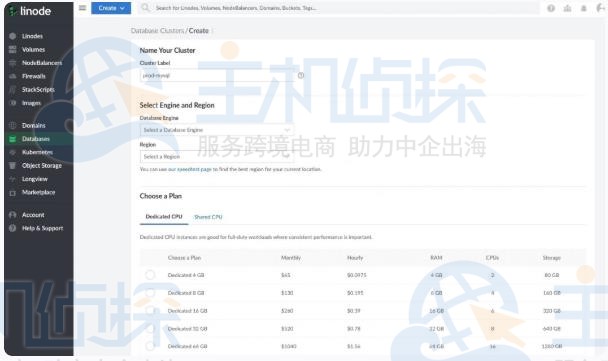Click the Help & Support icon

[12, 228]
